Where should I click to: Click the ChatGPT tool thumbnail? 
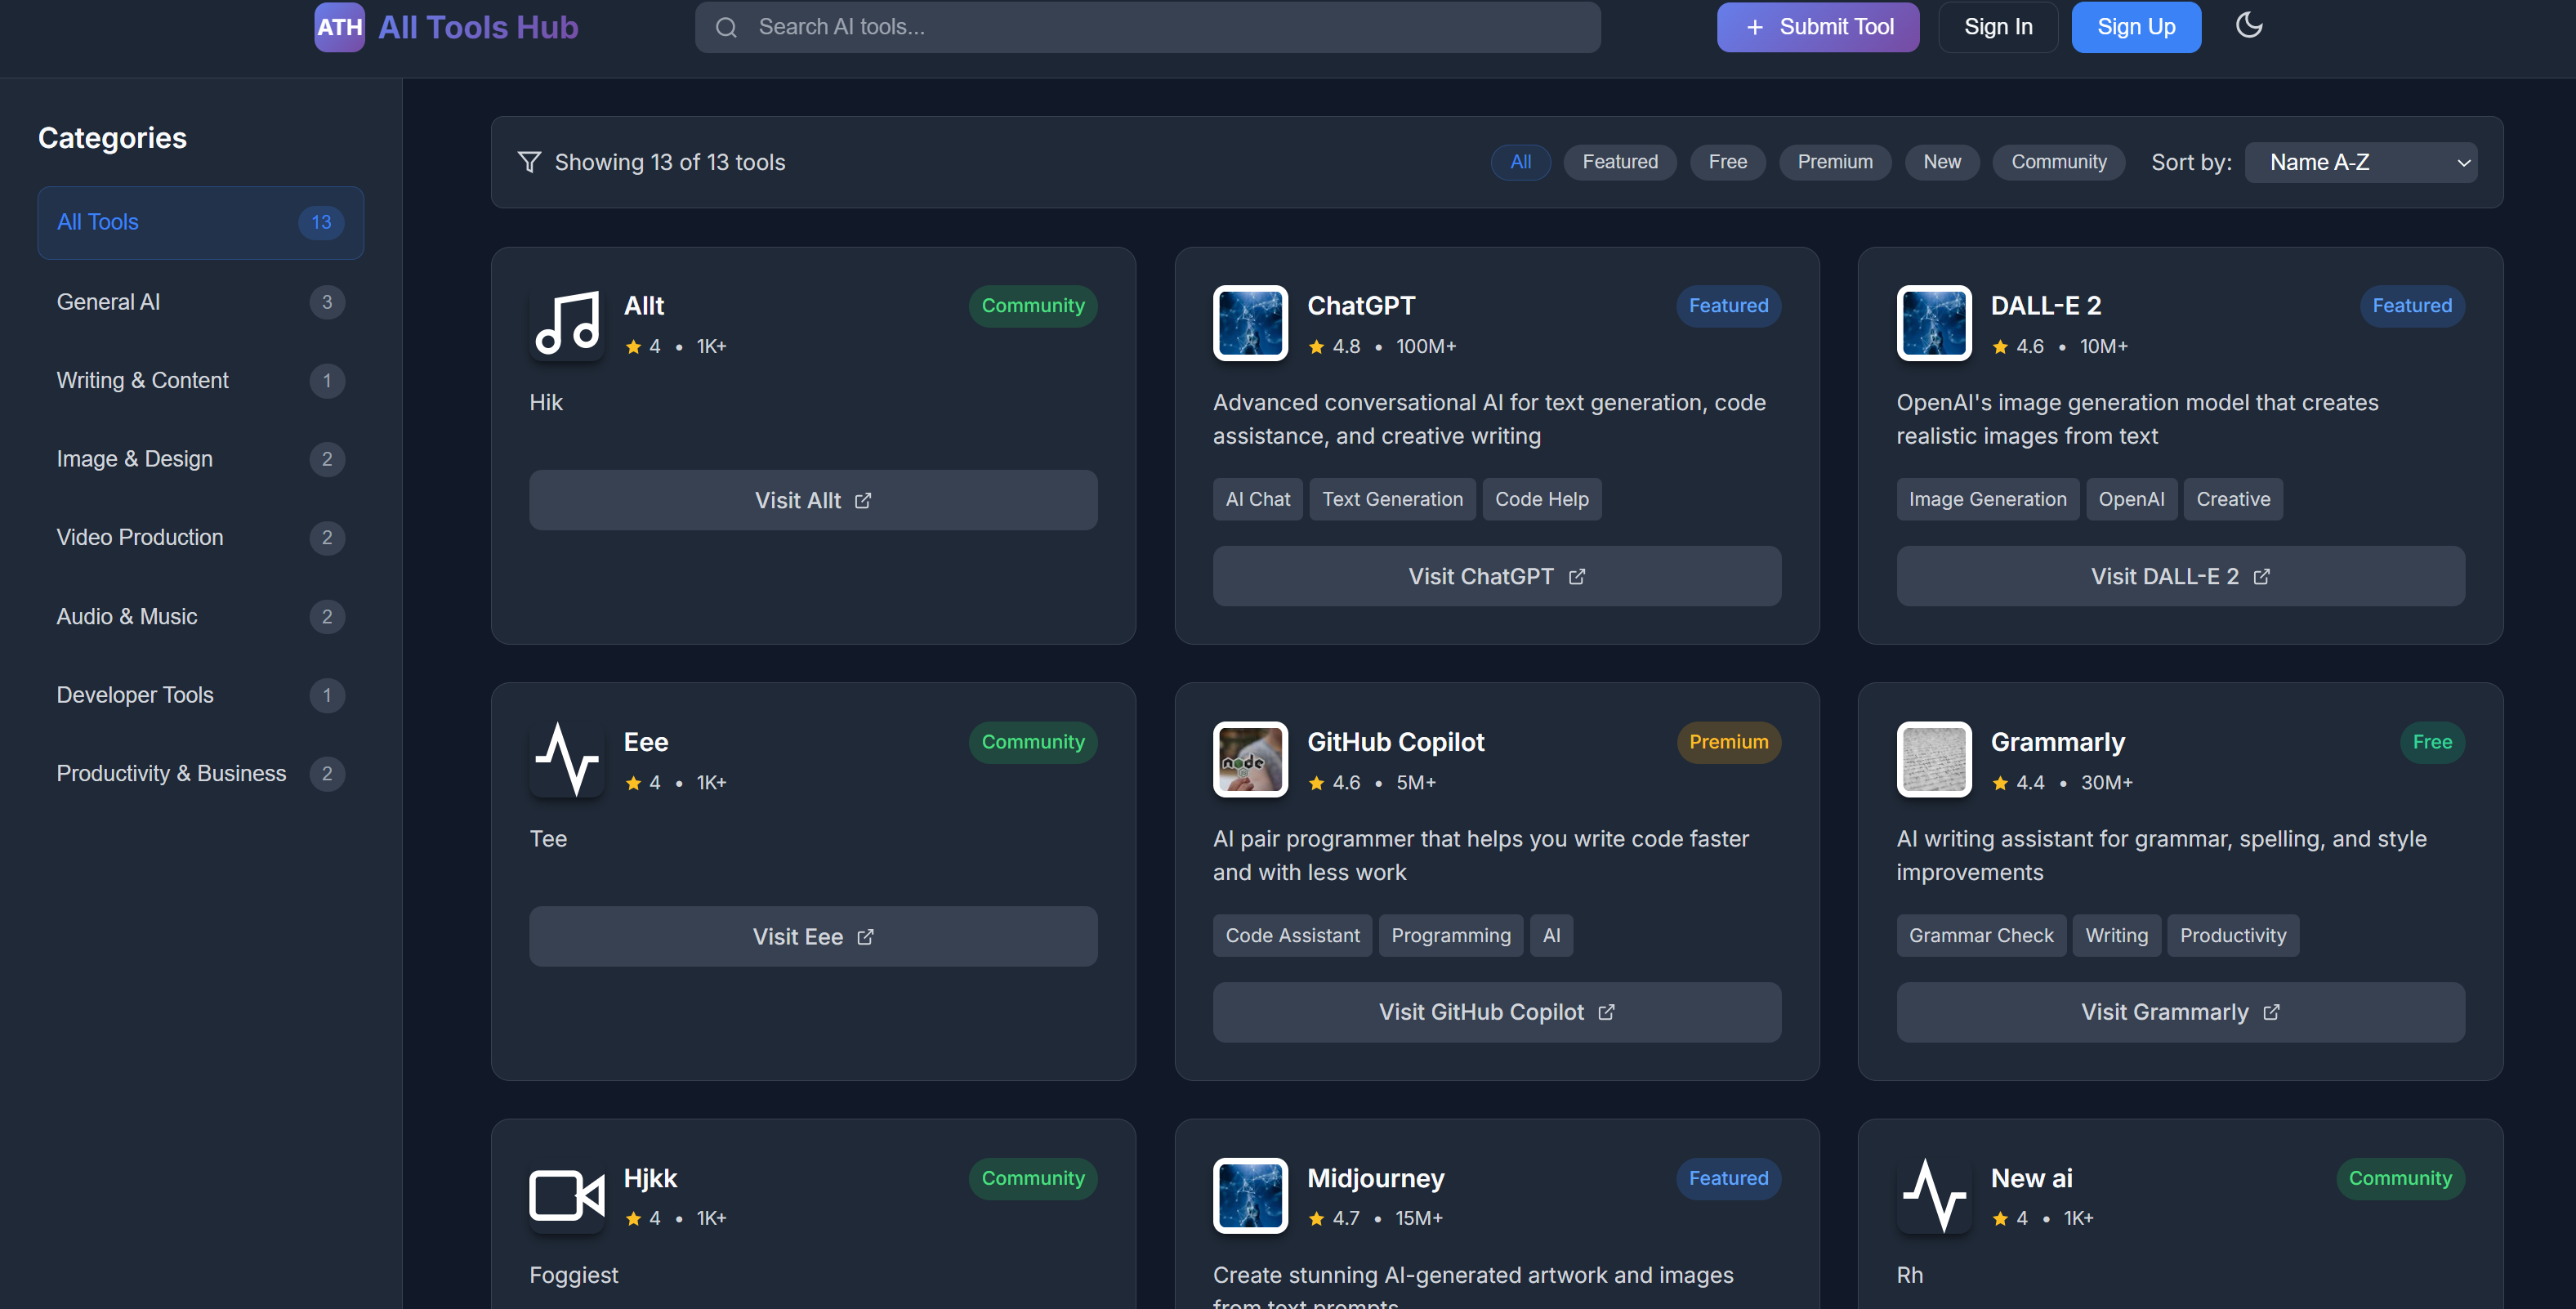click(1250, 323)
